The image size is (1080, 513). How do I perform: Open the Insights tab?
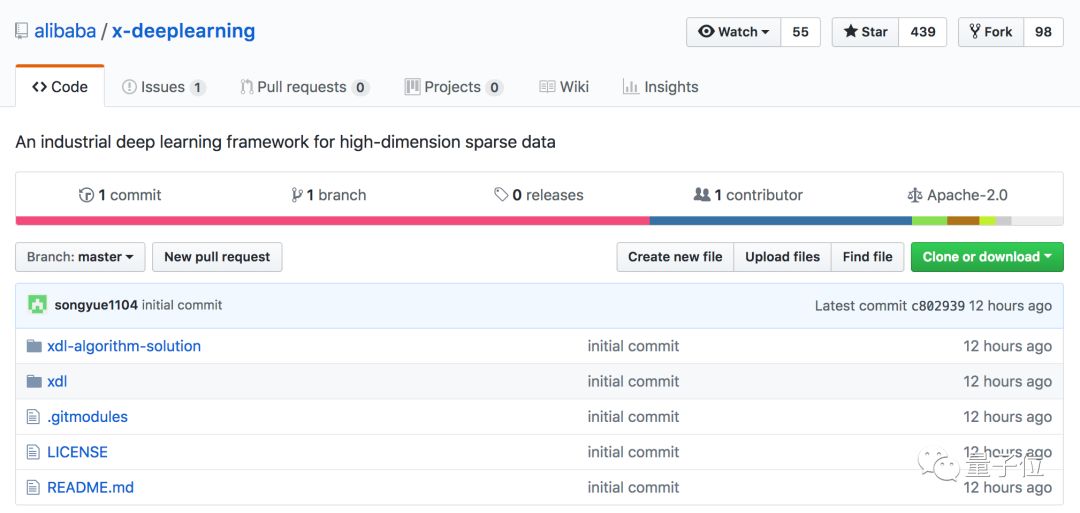pyautogui.click(x=661, y=87)
